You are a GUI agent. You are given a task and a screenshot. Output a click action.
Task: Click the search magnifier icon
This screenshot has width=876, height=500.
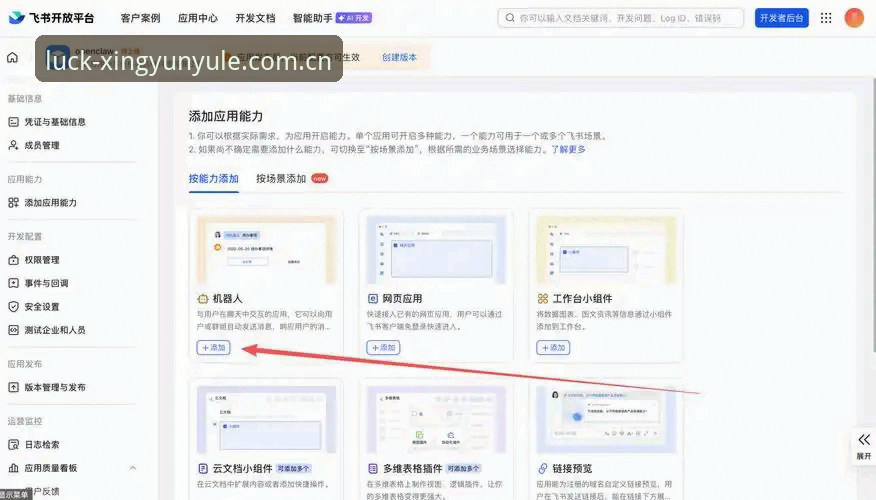tap(510, 18)
